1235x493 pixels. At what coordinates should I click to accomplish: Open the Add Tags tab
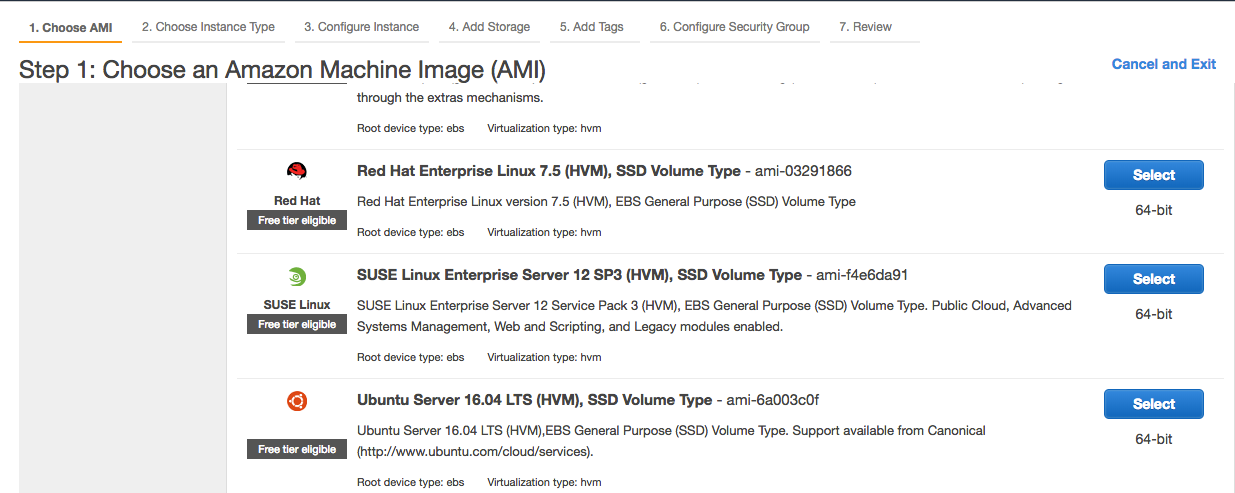[x=592, y=27]
